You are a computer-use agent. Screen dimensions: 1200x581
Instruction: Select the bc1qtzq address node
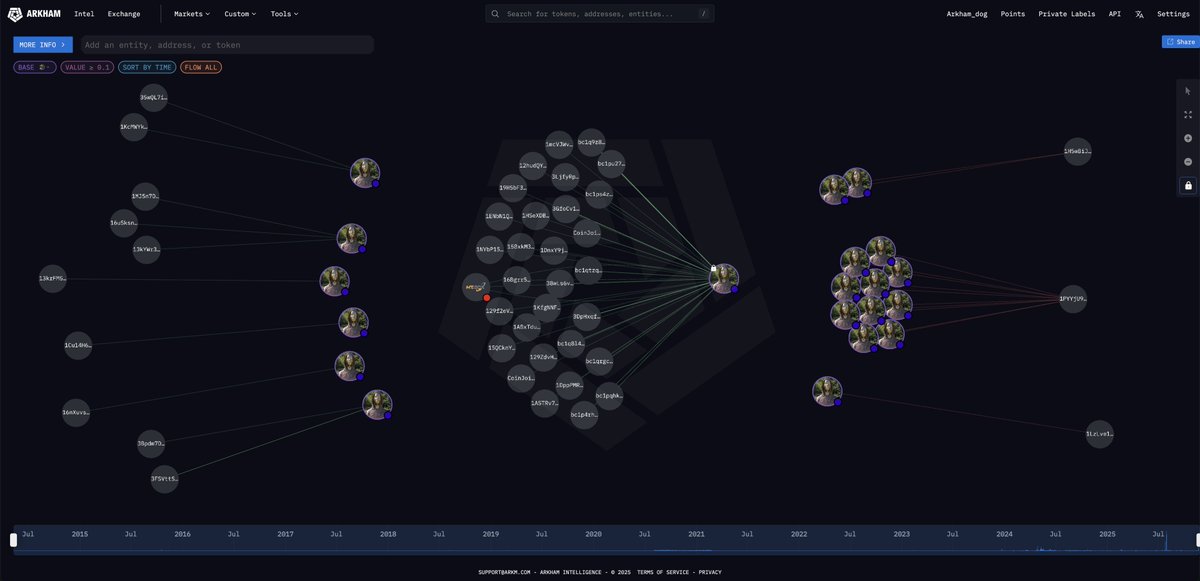(x=588, y=271)
